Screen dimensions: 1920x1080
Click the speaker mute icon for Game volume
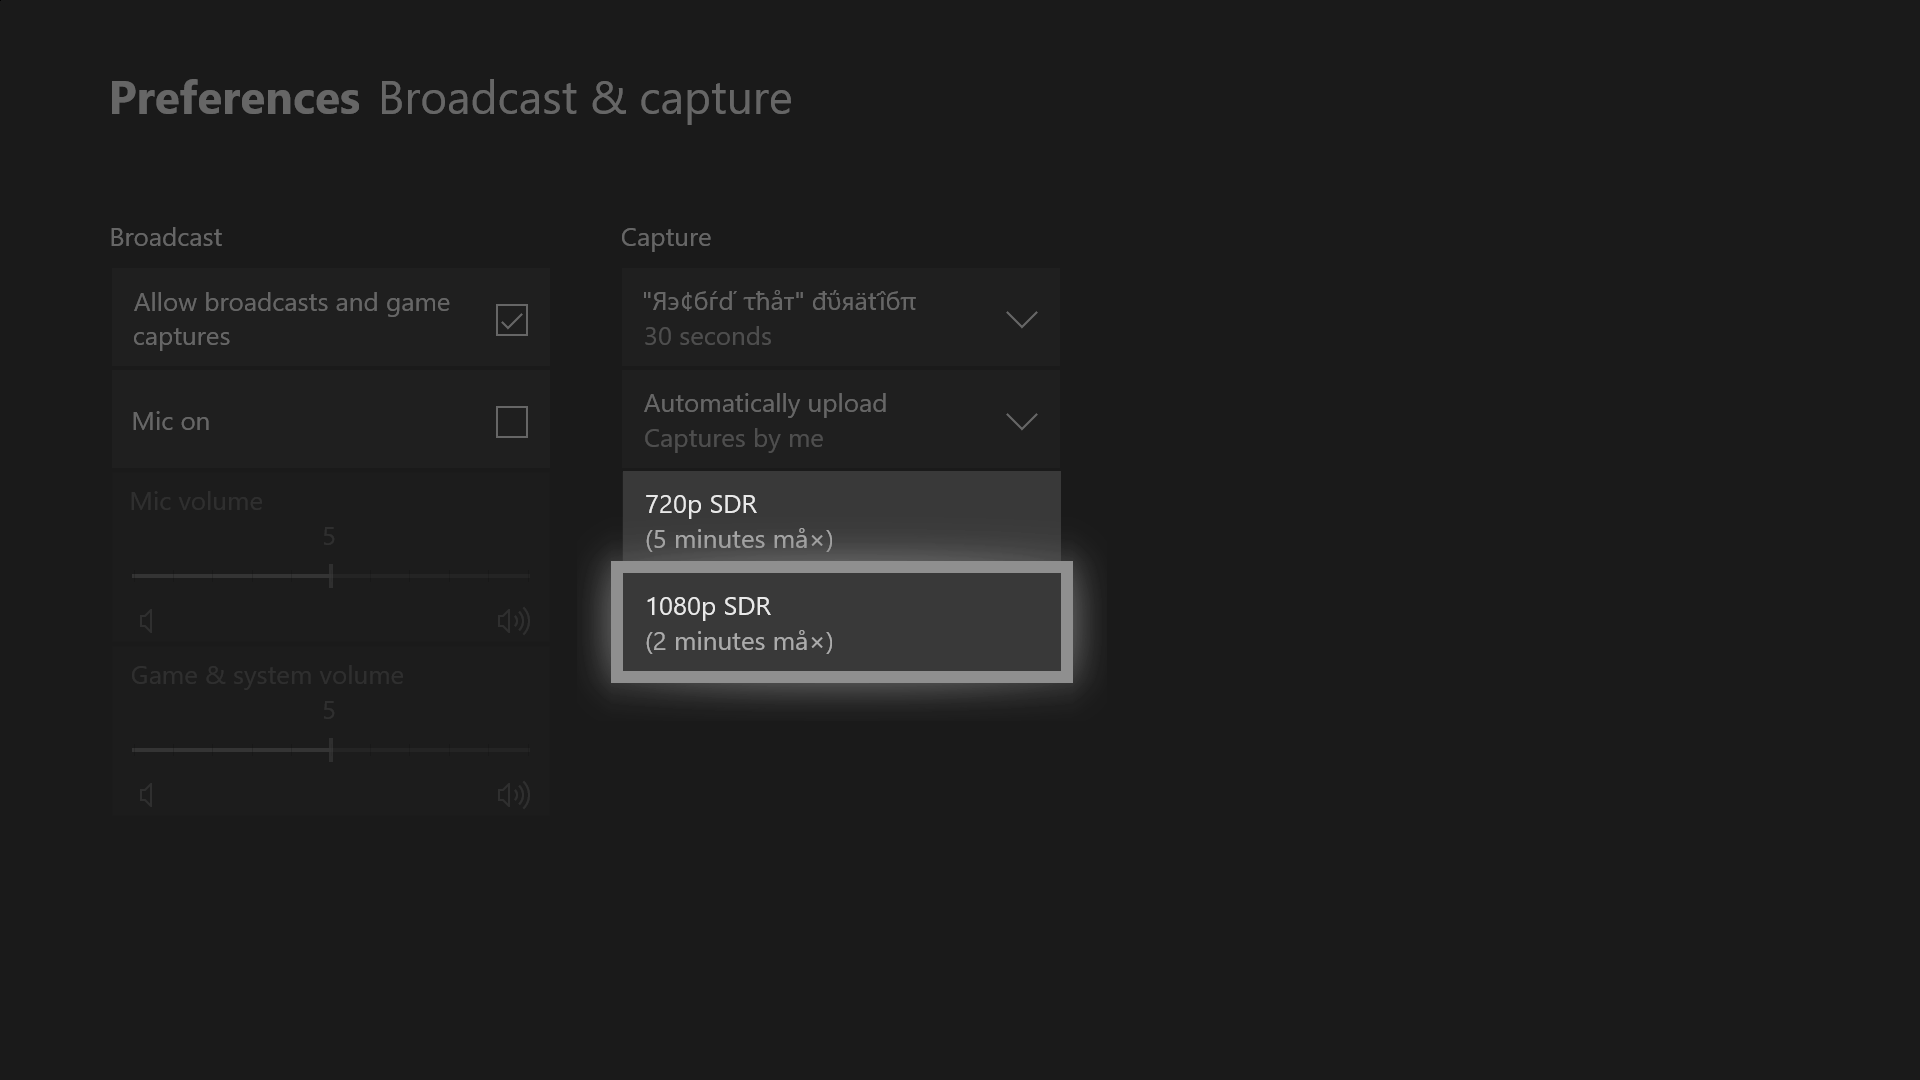[145, 794]
